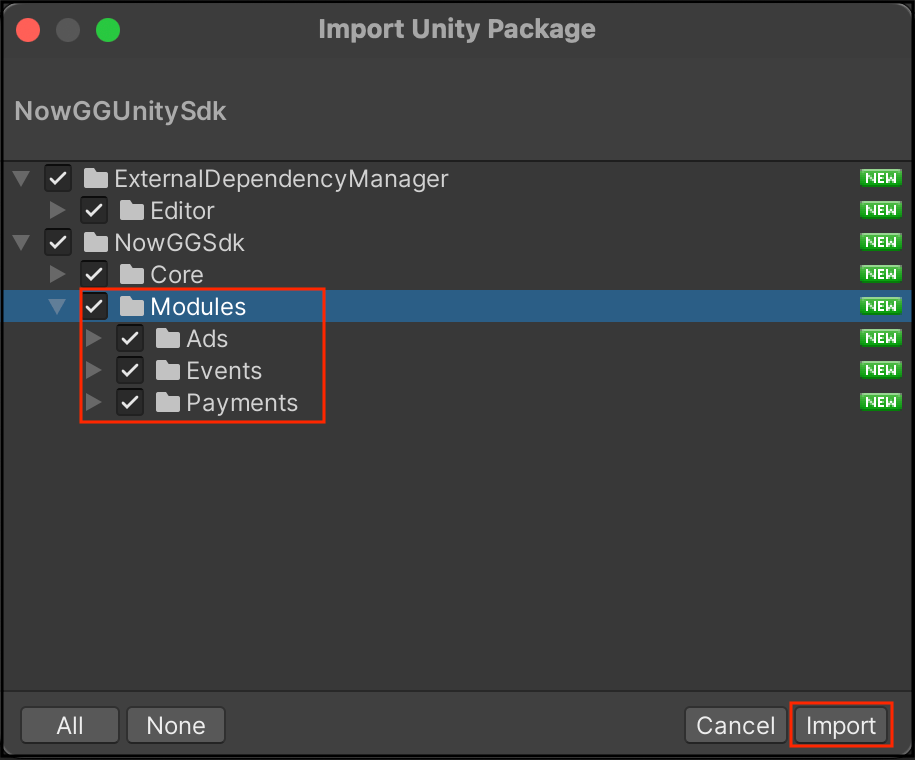Click the None selection button
Image resolution: width=915 pixels, height=760 pixels.
pyautogui.click(x=176, y=726)
